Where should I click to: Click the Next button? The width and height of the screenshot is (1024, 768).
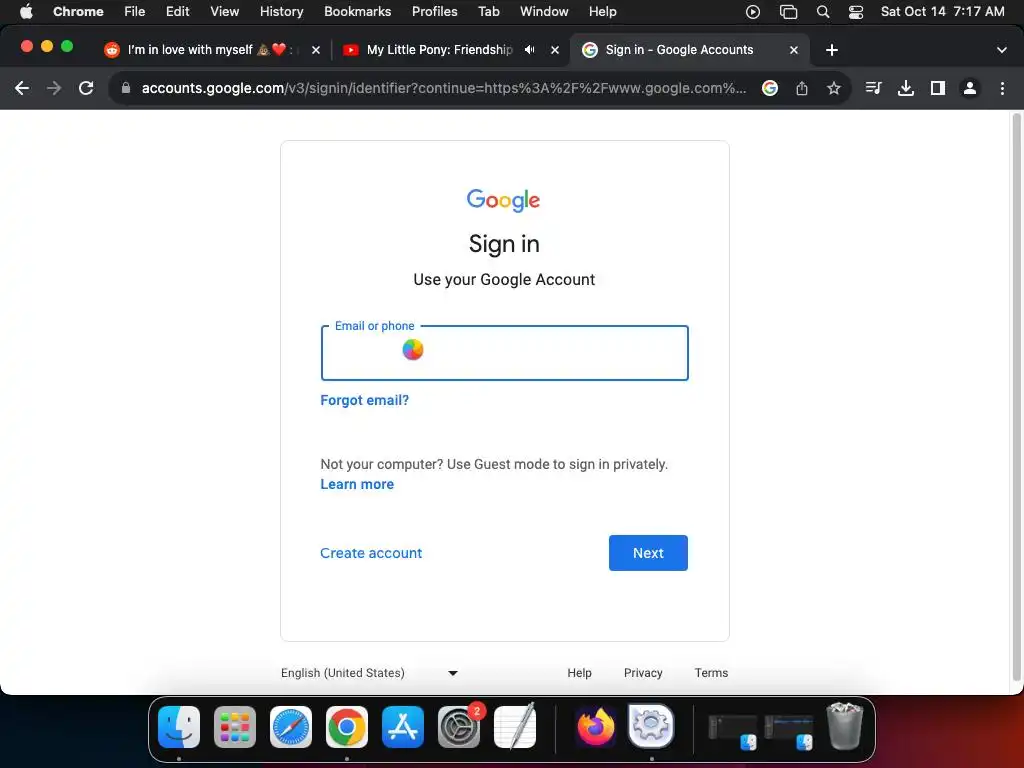pos(648,552)
